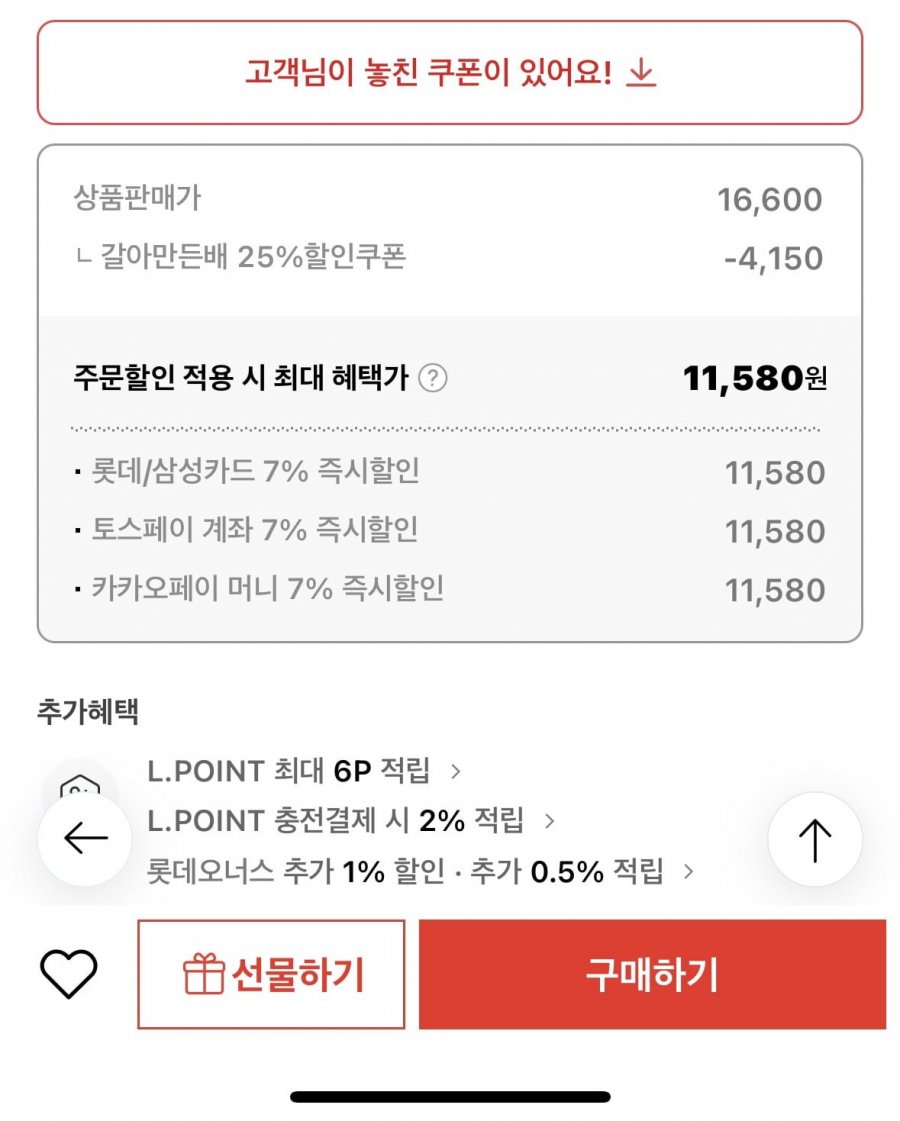Open L.POINT 충전결제 2% 적립 details
The height and width of the screenshot is (1121, 900).
[x=336, y=821]
